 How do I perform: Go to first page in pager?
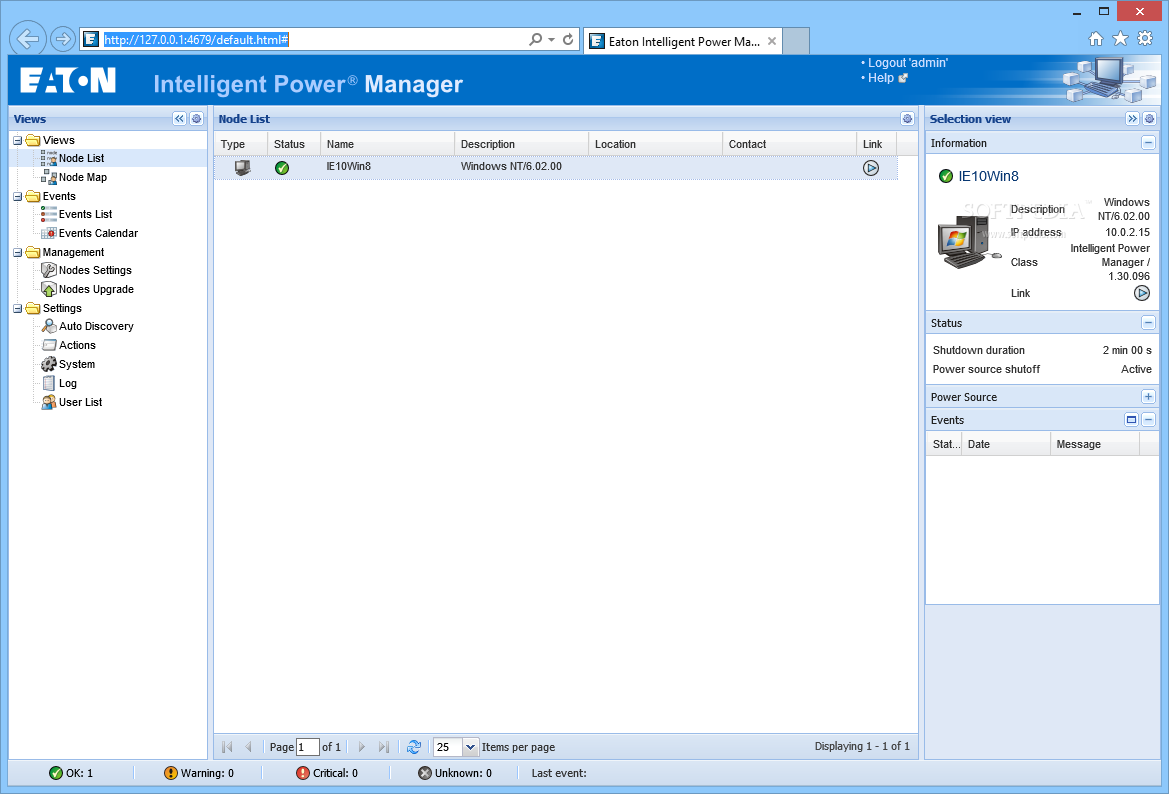tap(227, 746)
